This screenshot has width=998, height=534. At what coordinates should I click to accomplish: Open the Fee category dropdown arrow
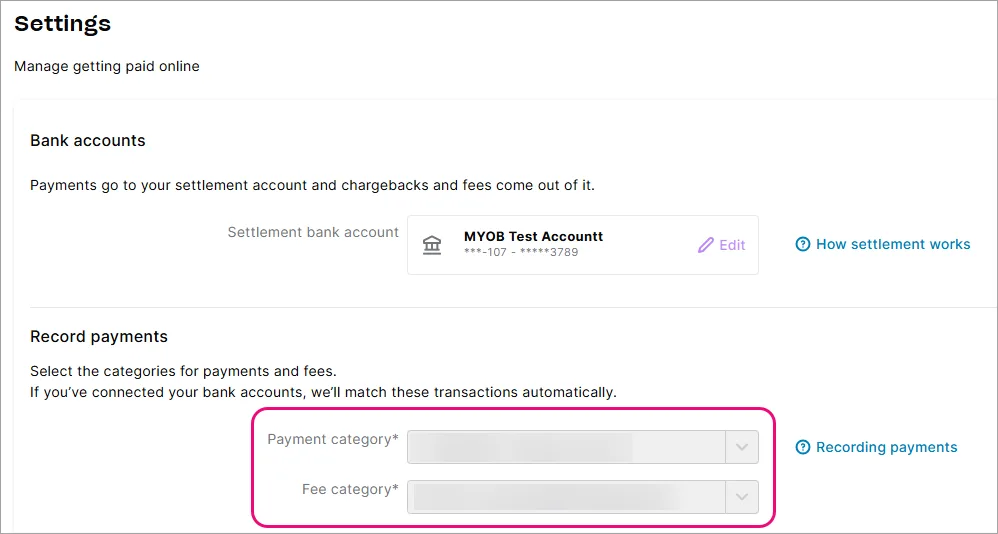tap(741, 496)
